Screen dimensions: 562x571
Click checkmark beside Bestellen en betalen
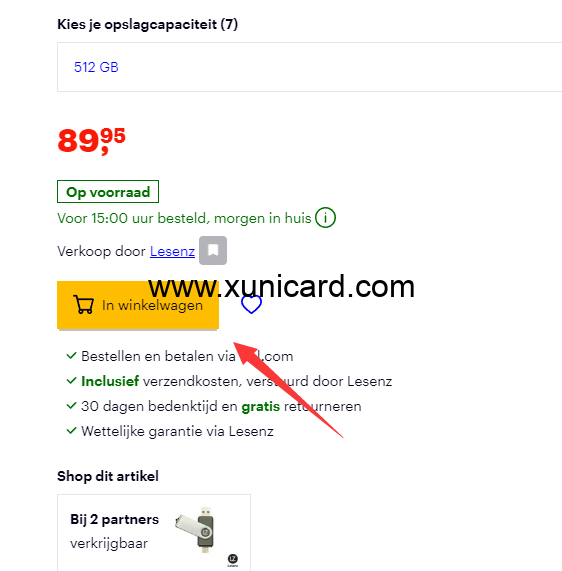click(71, 355)
